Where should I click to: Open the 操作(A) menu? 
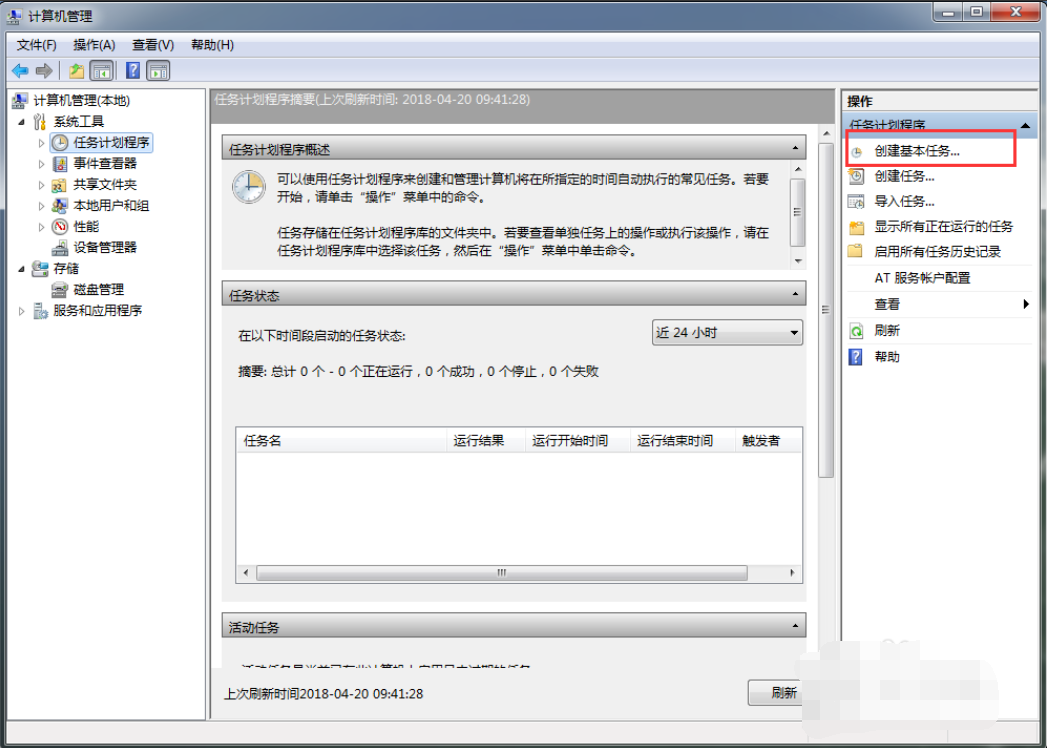[x=94, y=45]
